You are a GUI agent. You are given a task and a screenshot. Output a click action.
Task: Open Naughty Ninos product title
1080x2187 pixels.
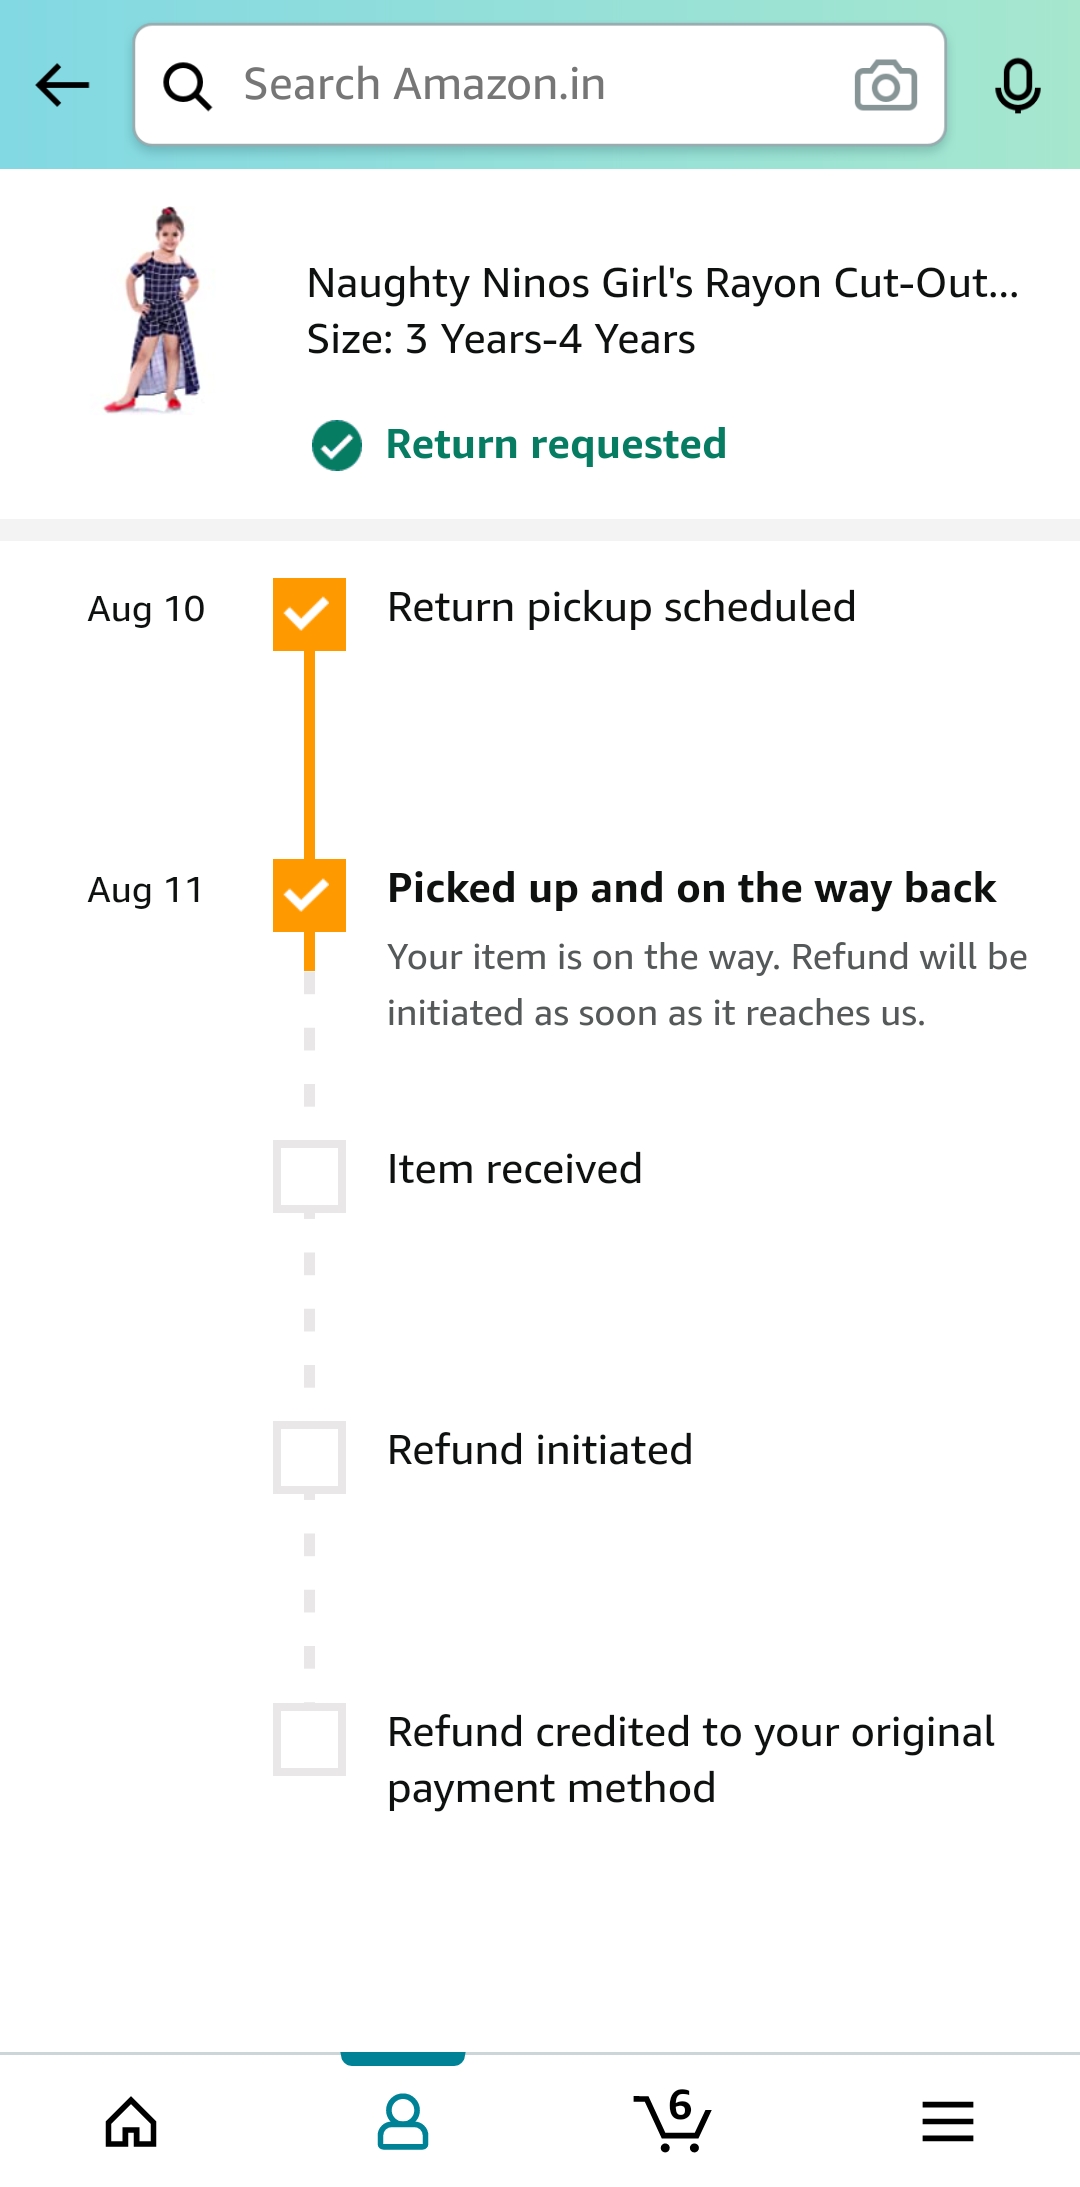[662, 284]
